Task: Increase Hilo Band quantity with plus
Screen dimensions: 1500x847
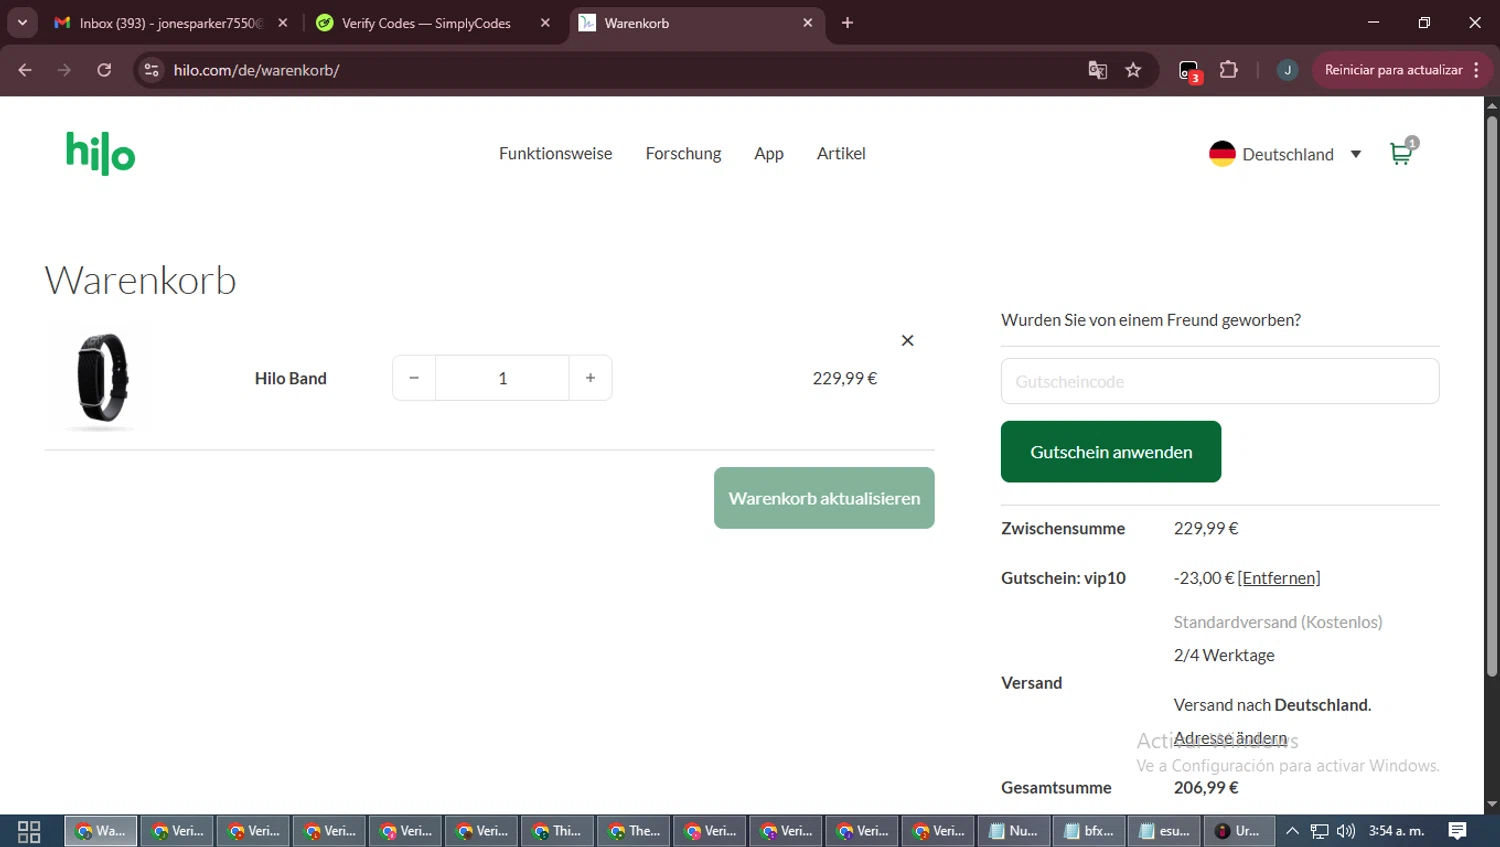Action: 590,378
